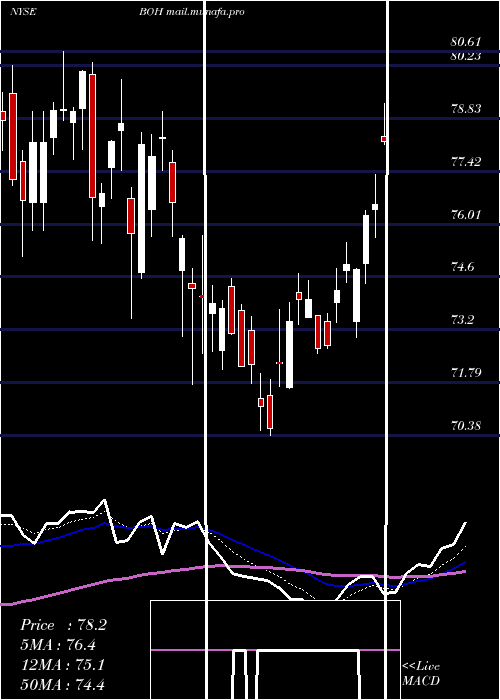Screen dimensions: 500x700
Task: Click the 50MA : 74.4 readout
Action: 63,684
